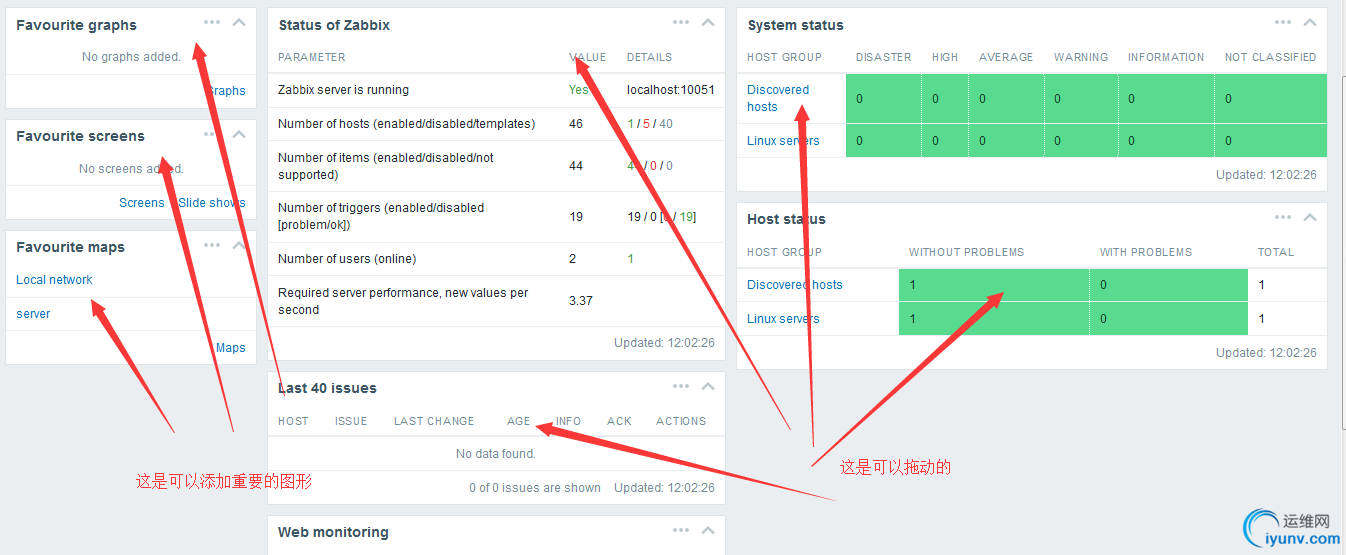Collapse the System status widget
This screenshot has width=1346, height=555.
[1310, 22]
